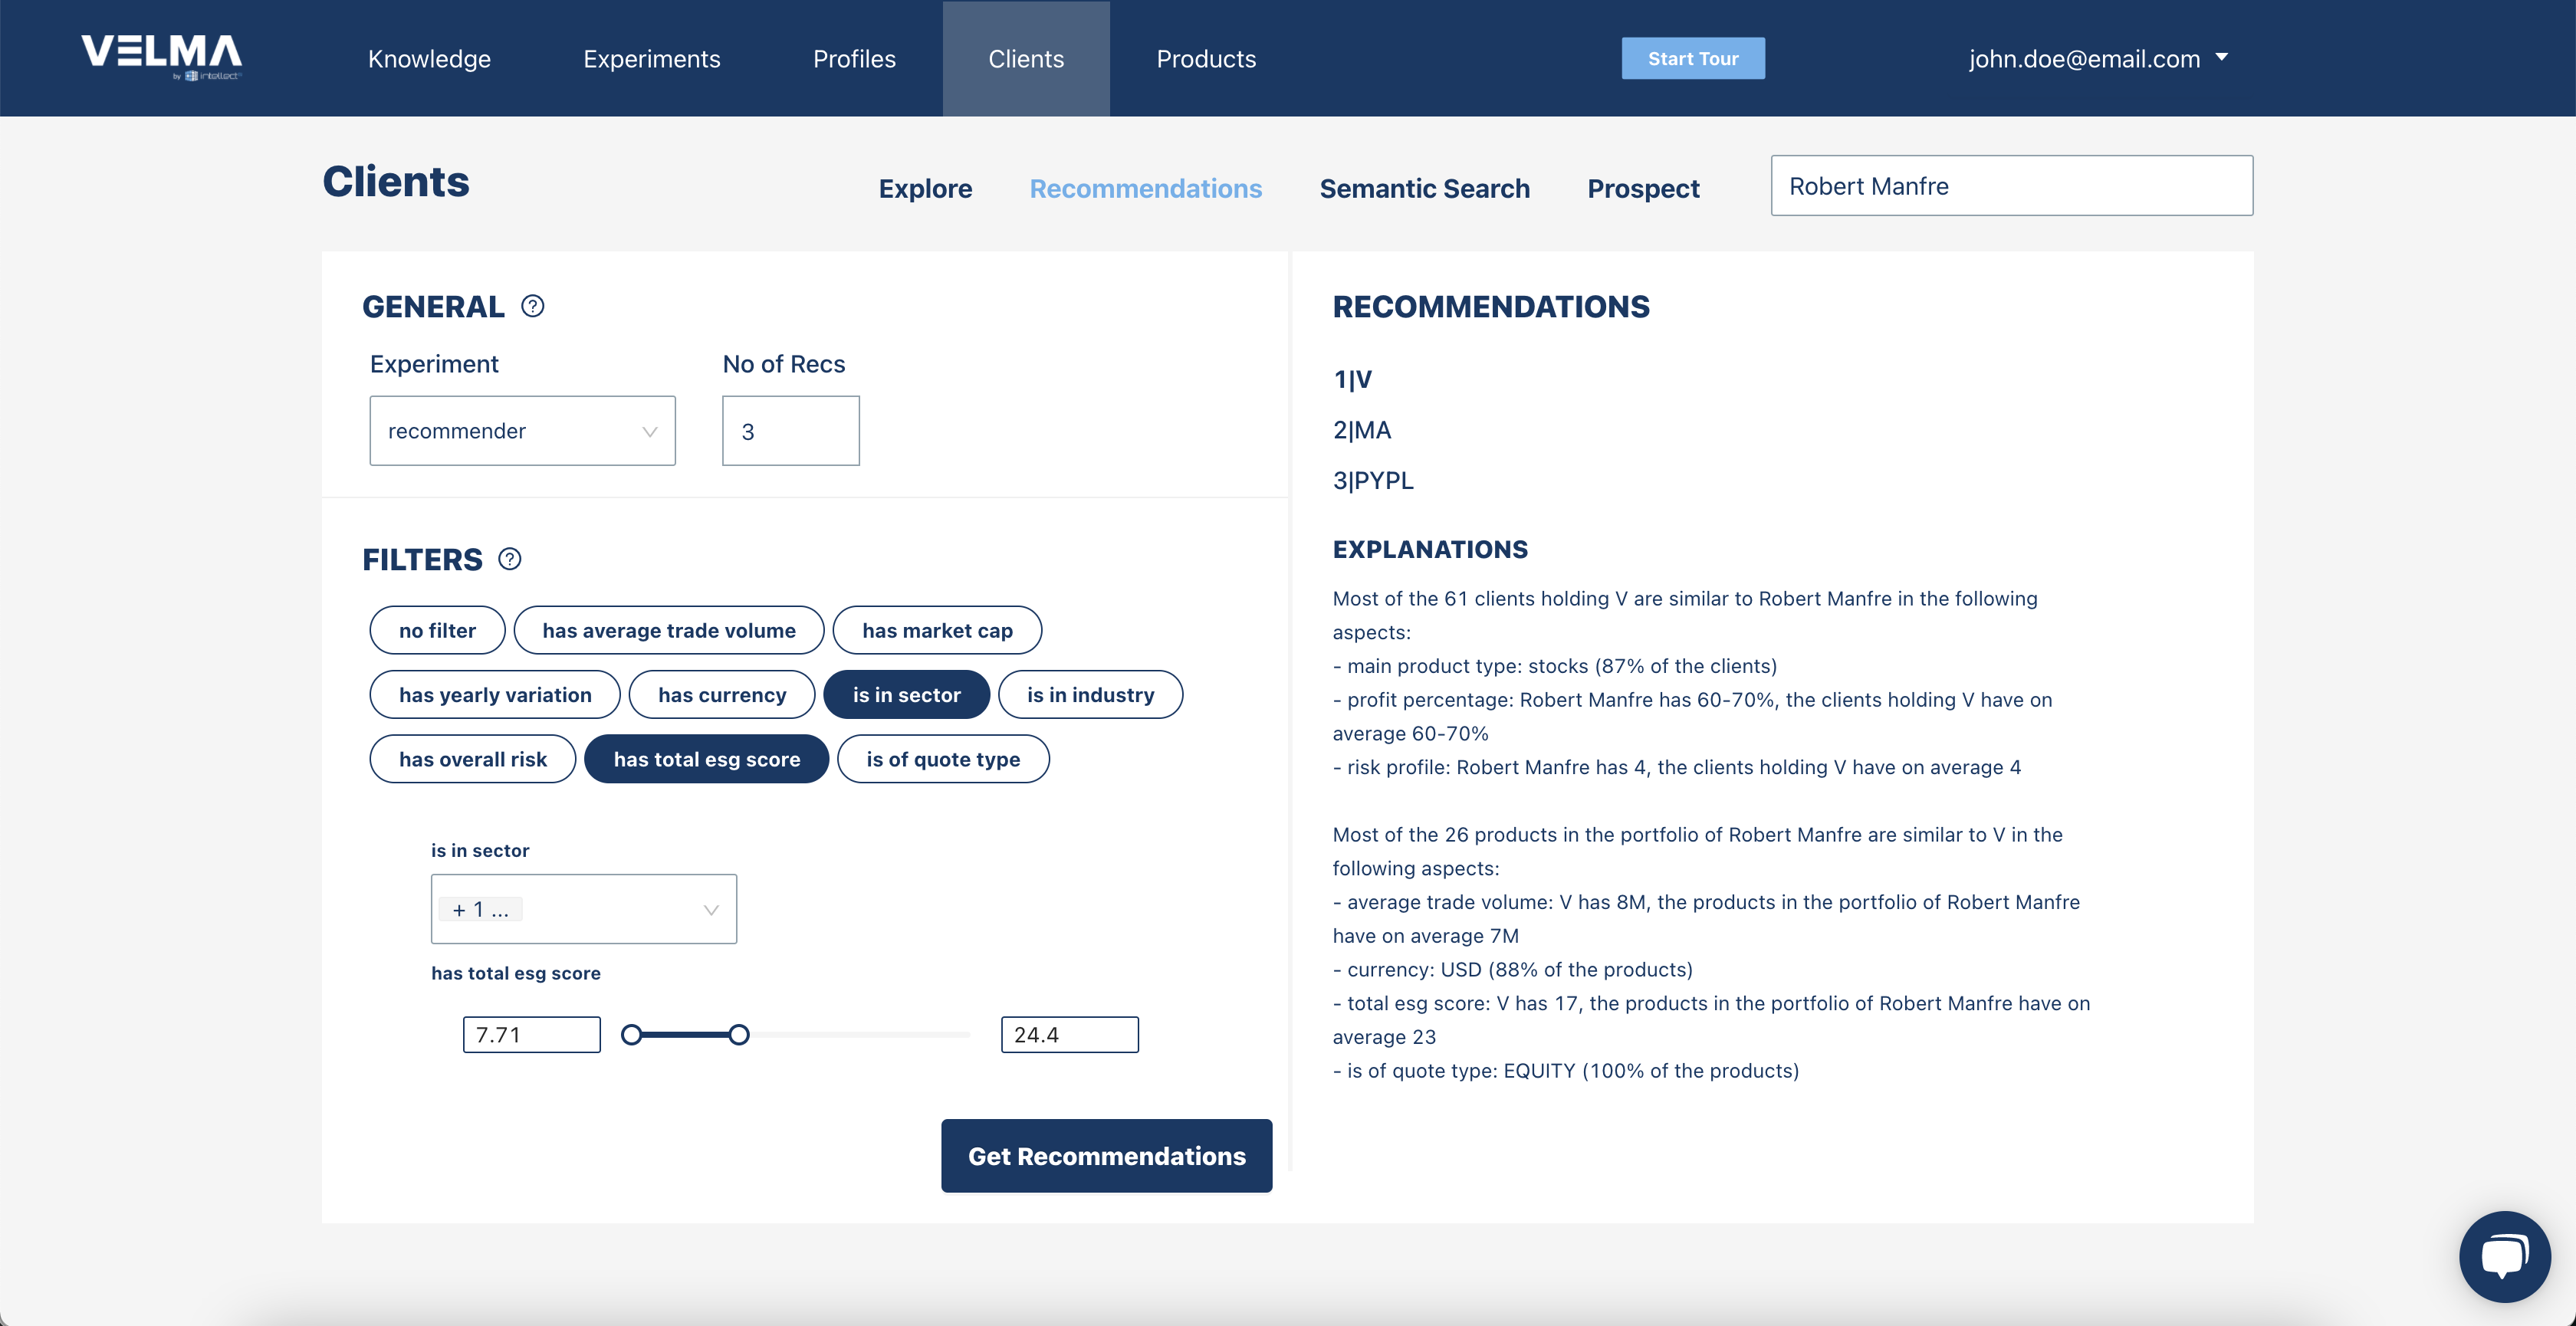
Task: Enable the 'has market cap' filter
Action: 937,630
